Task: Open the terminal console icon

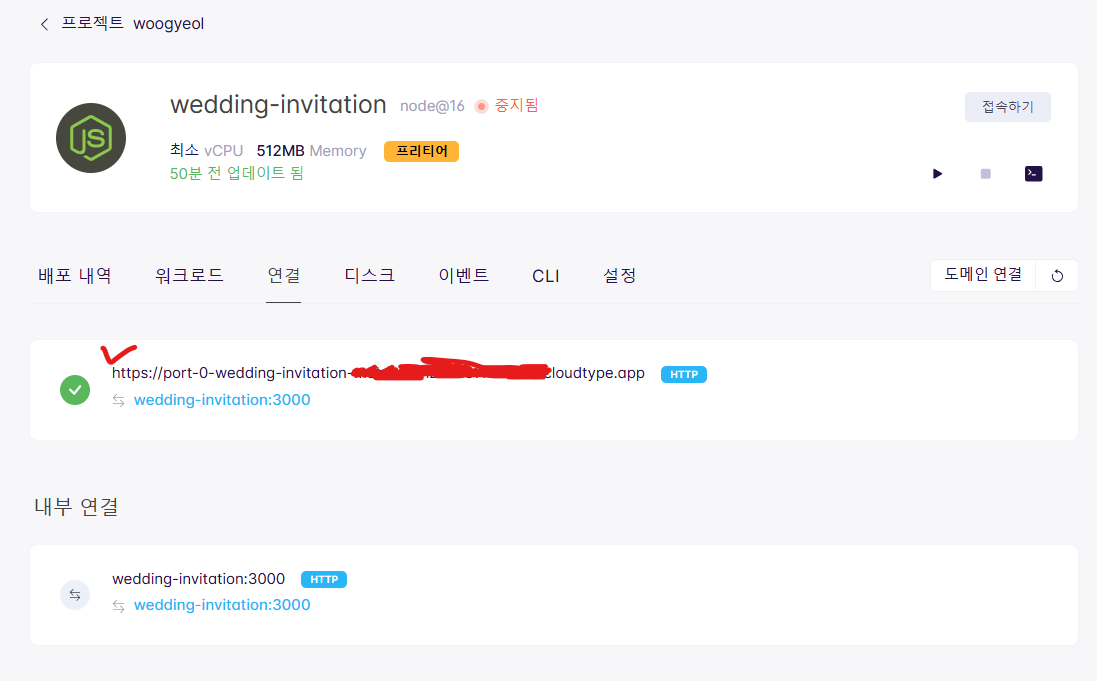Action: (1033, 174)
